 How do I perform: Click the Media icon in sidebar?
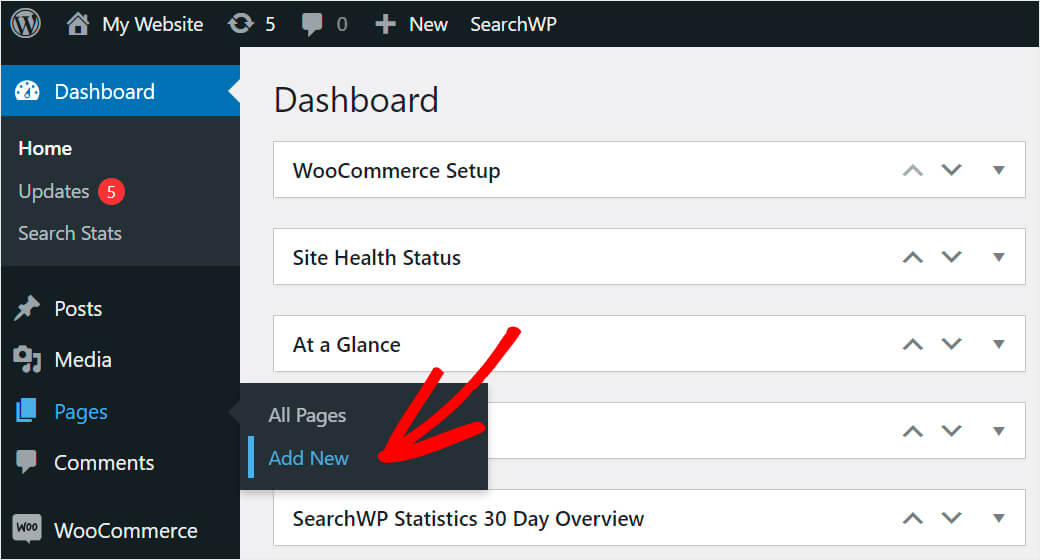(x=27, y=360)
